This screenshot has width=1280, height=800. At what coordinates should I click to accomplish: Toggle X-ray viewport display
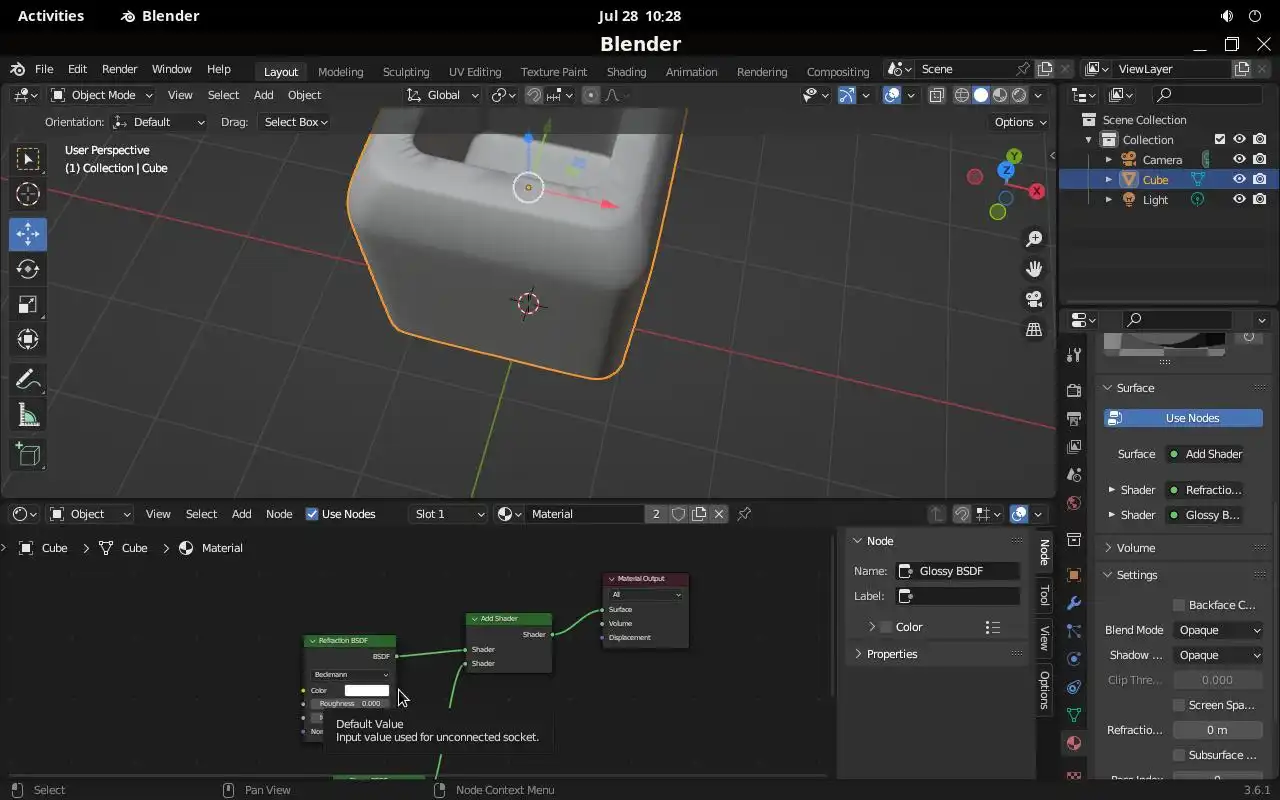point(937,95)
